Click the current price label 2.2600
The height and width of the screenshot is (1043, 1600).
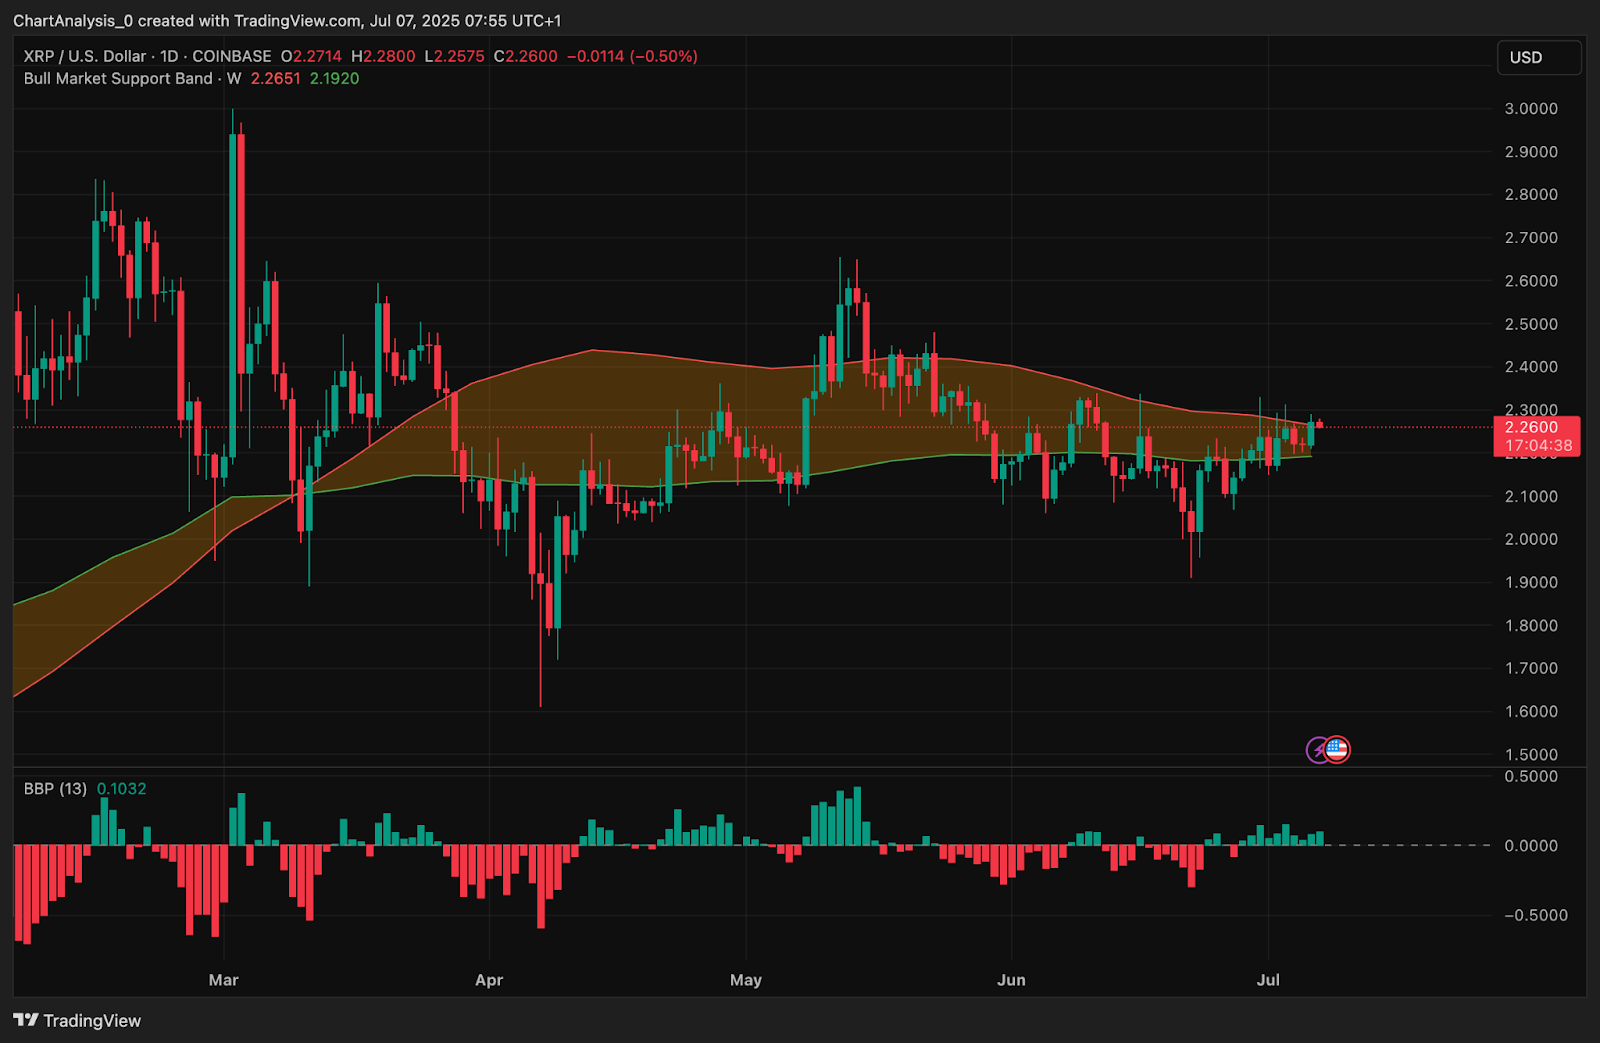1531,427
